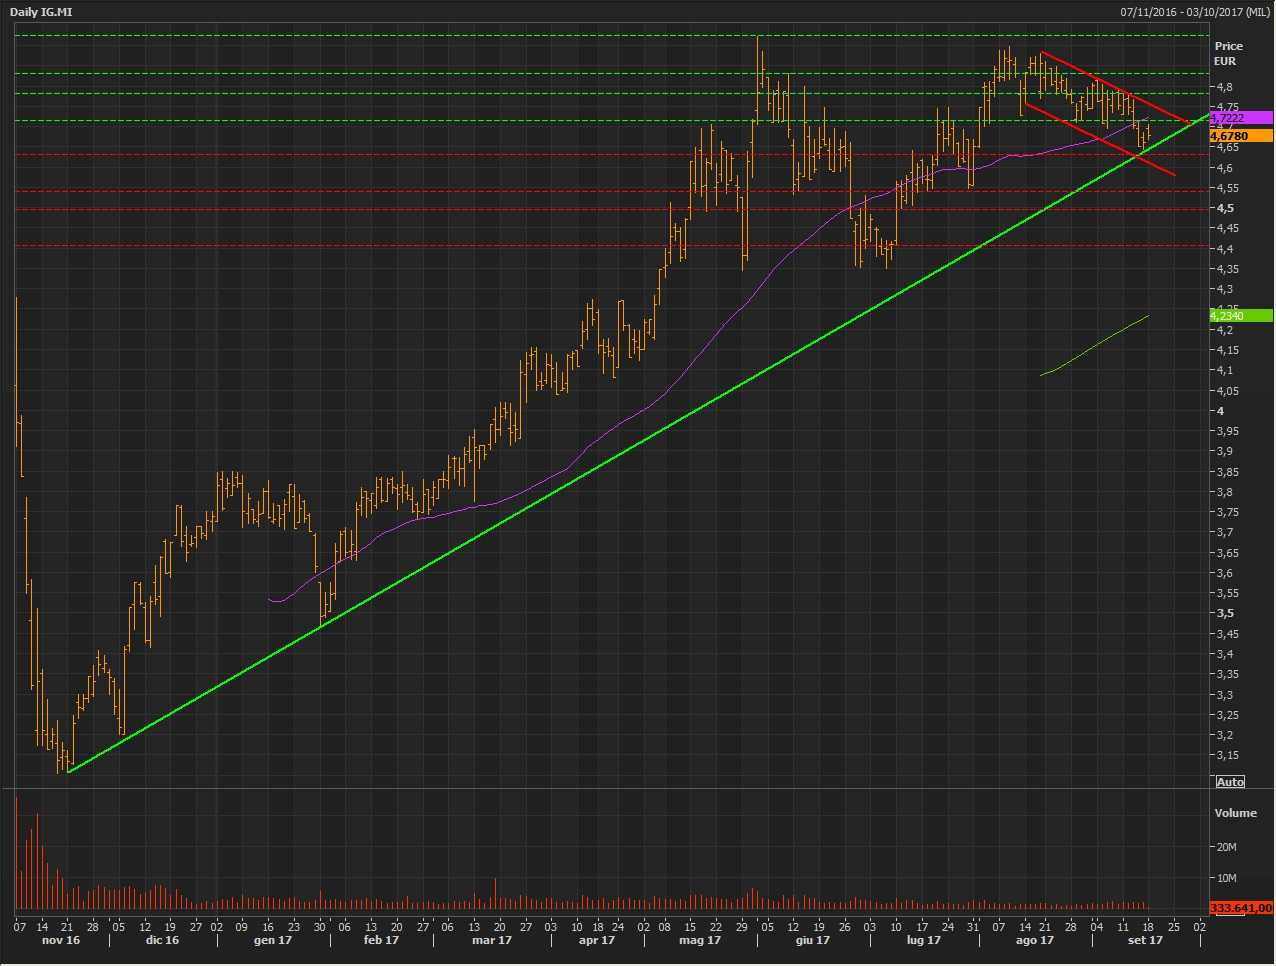Click the 'set 17' month label on time axis

coord(1145,941)
